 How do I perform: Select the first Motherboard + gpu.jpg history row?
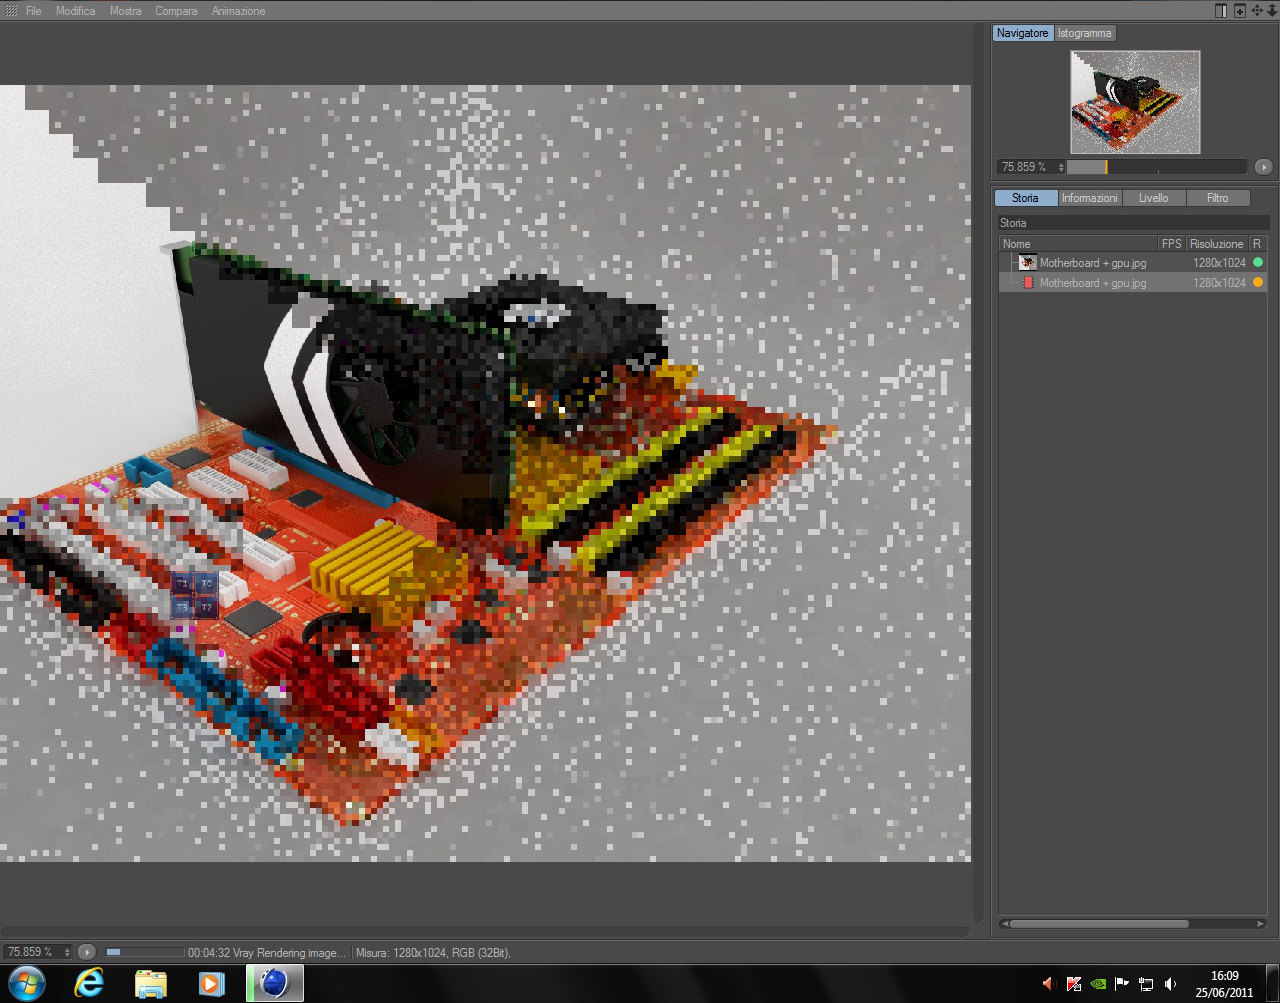1133,263
